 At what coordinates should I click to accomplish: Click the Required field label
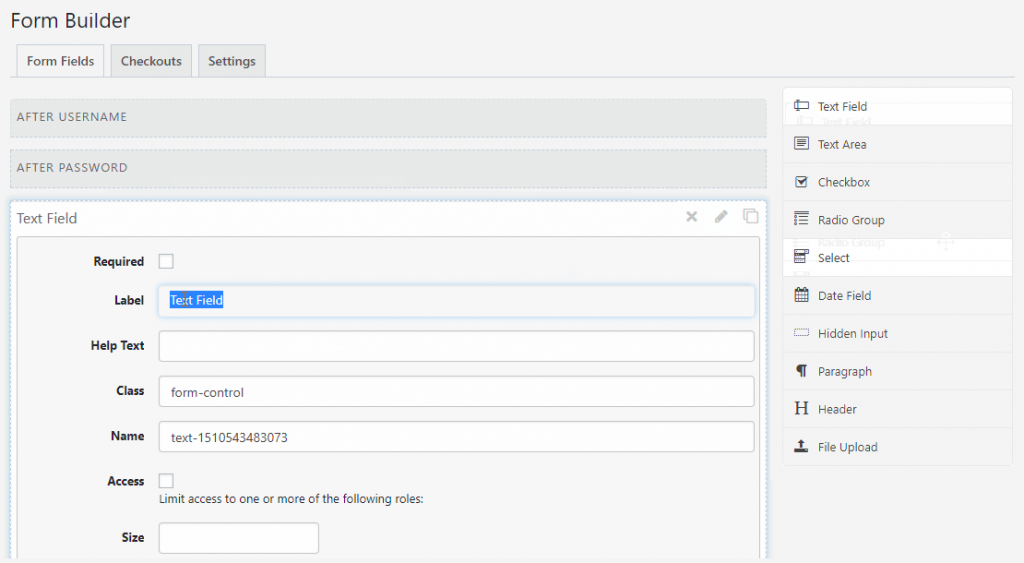118,261
